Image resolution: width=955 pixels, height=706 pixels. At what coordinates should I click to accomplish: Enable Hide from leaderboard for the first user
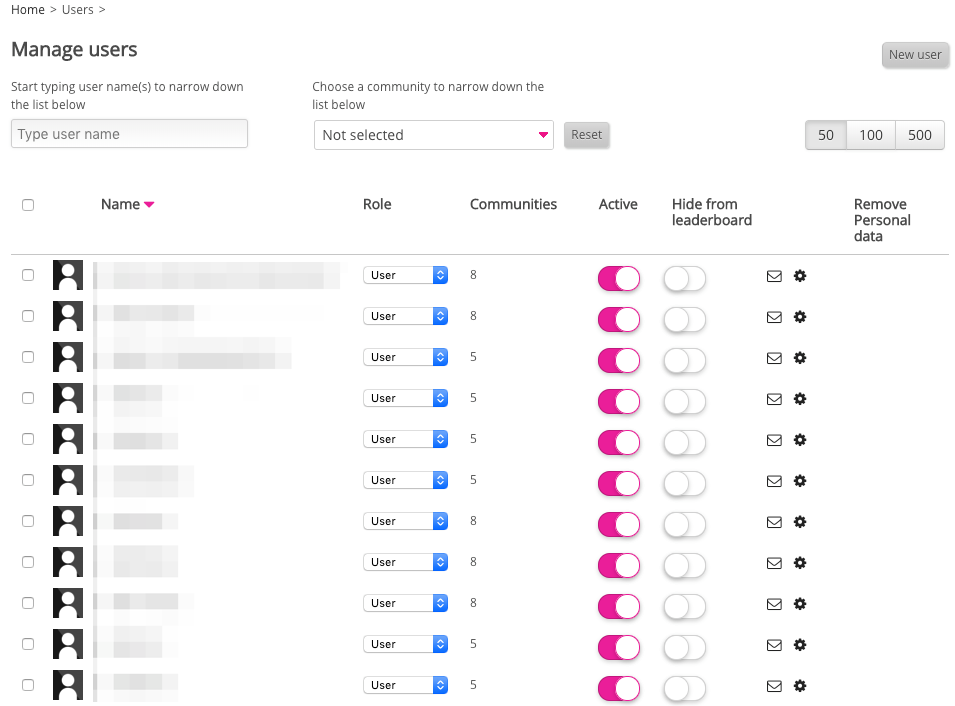click(x=684, y=278)
